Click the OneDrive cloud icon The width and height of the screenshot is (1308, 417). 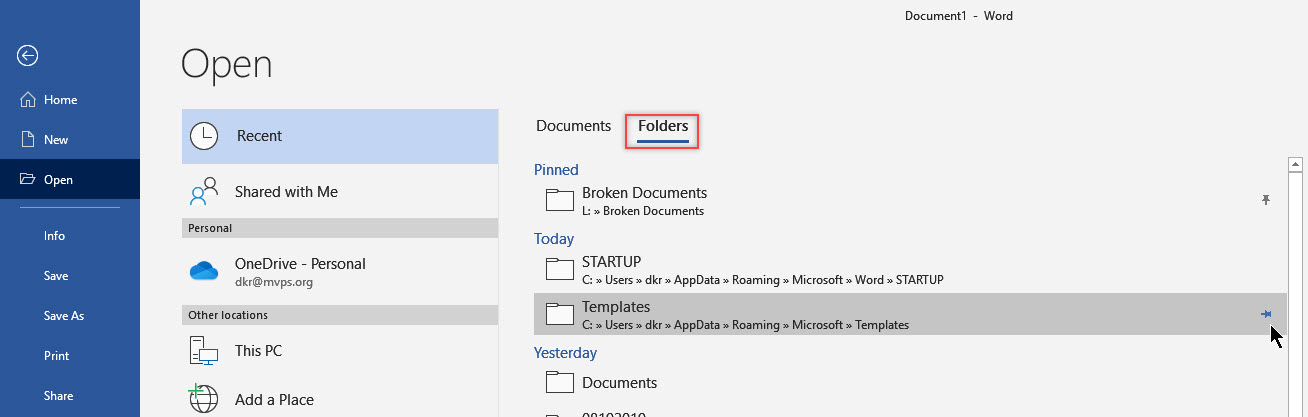[204, 271]
